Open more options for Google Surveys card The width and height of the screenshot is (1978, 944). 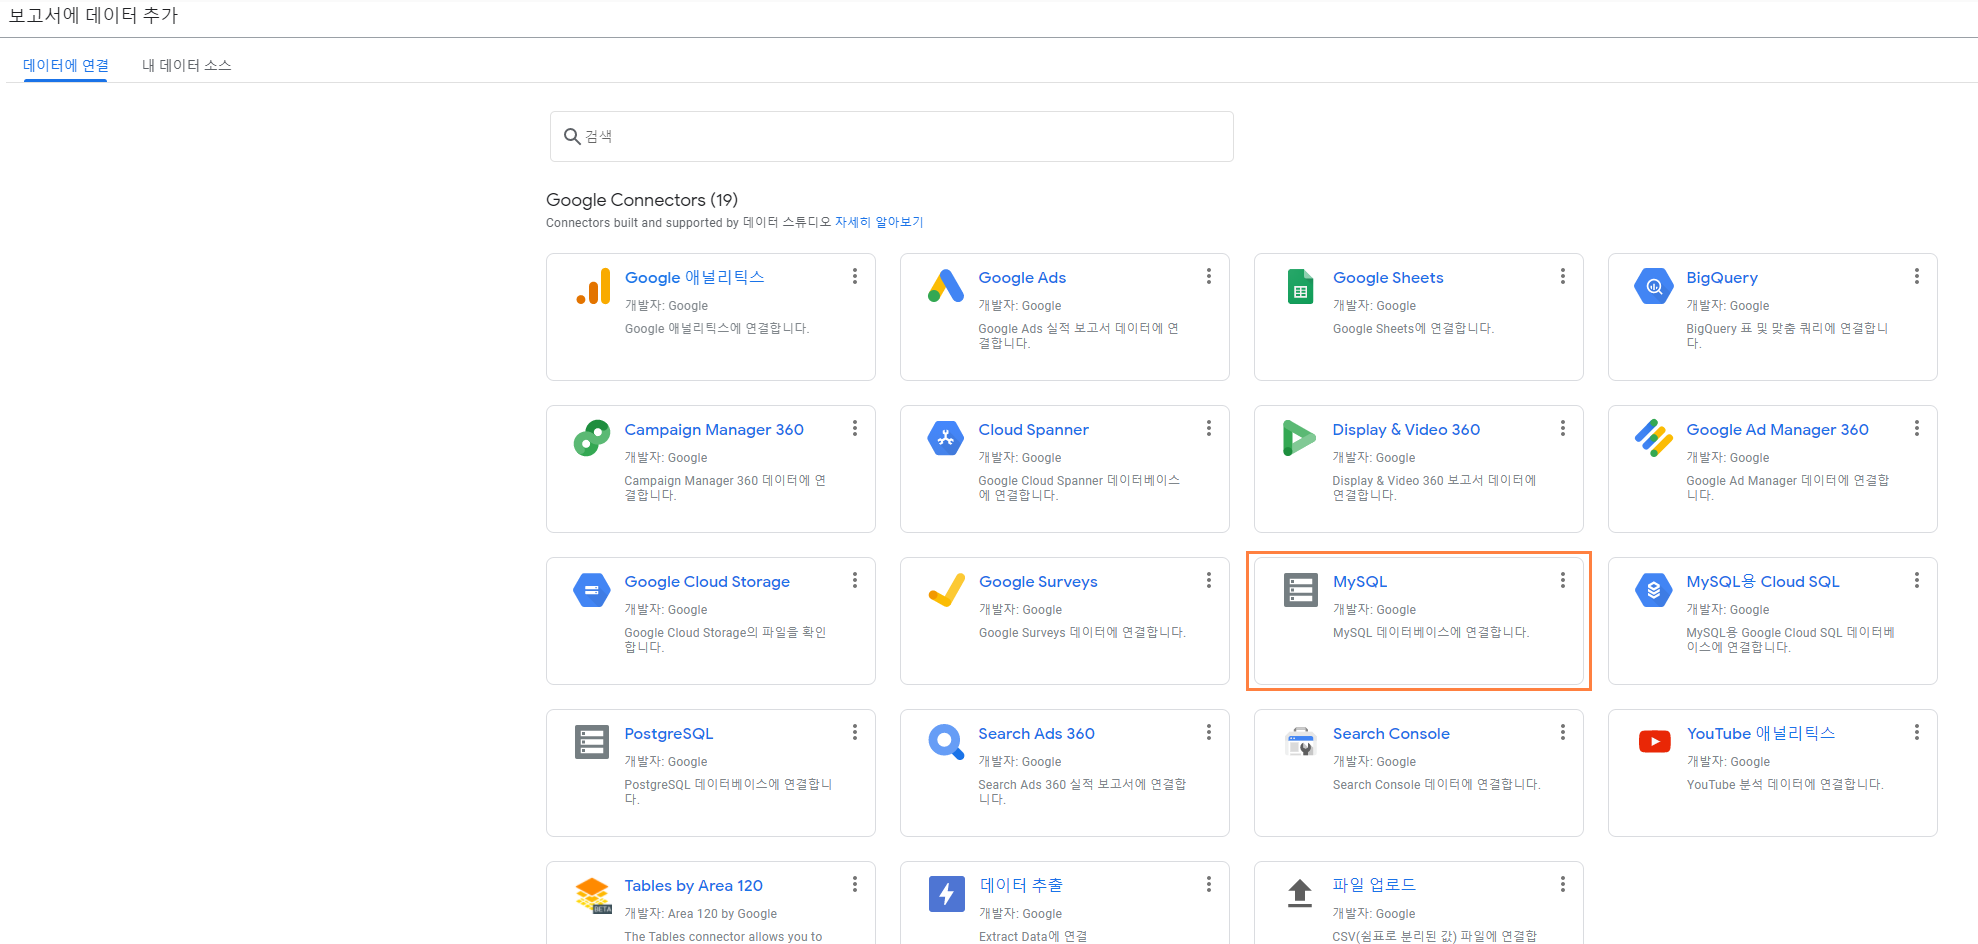[x=1209, y=580]
